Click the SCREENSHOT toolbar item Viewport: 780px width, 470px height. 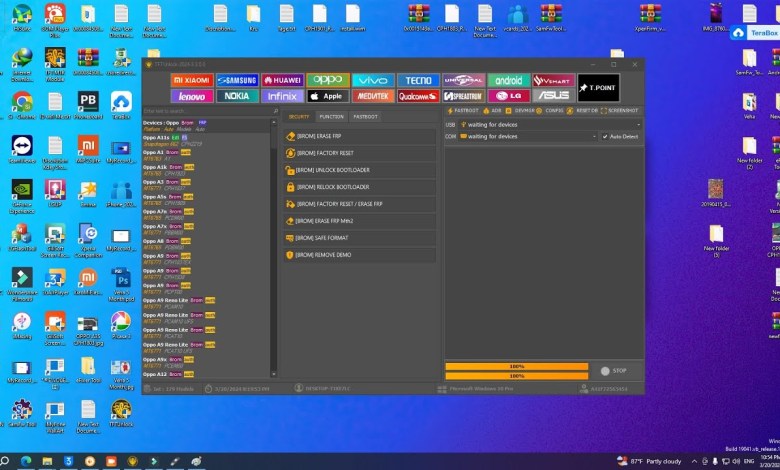click(619, 110)
